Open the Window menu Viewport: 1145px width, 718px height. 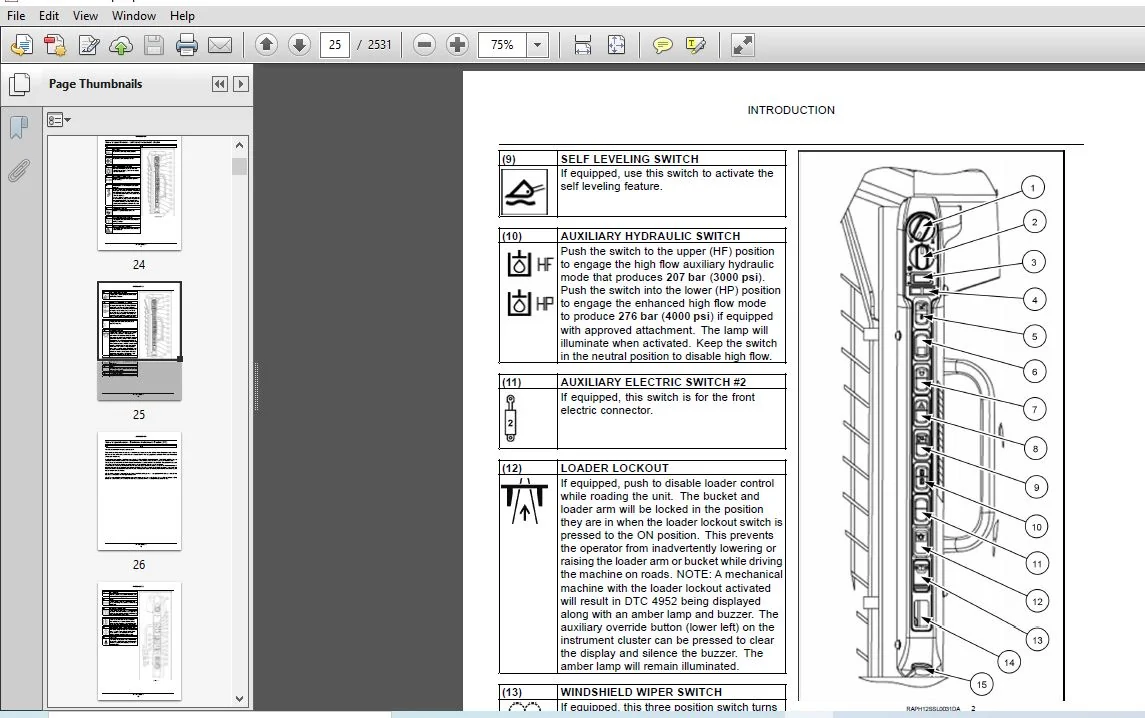pos(134,15)
